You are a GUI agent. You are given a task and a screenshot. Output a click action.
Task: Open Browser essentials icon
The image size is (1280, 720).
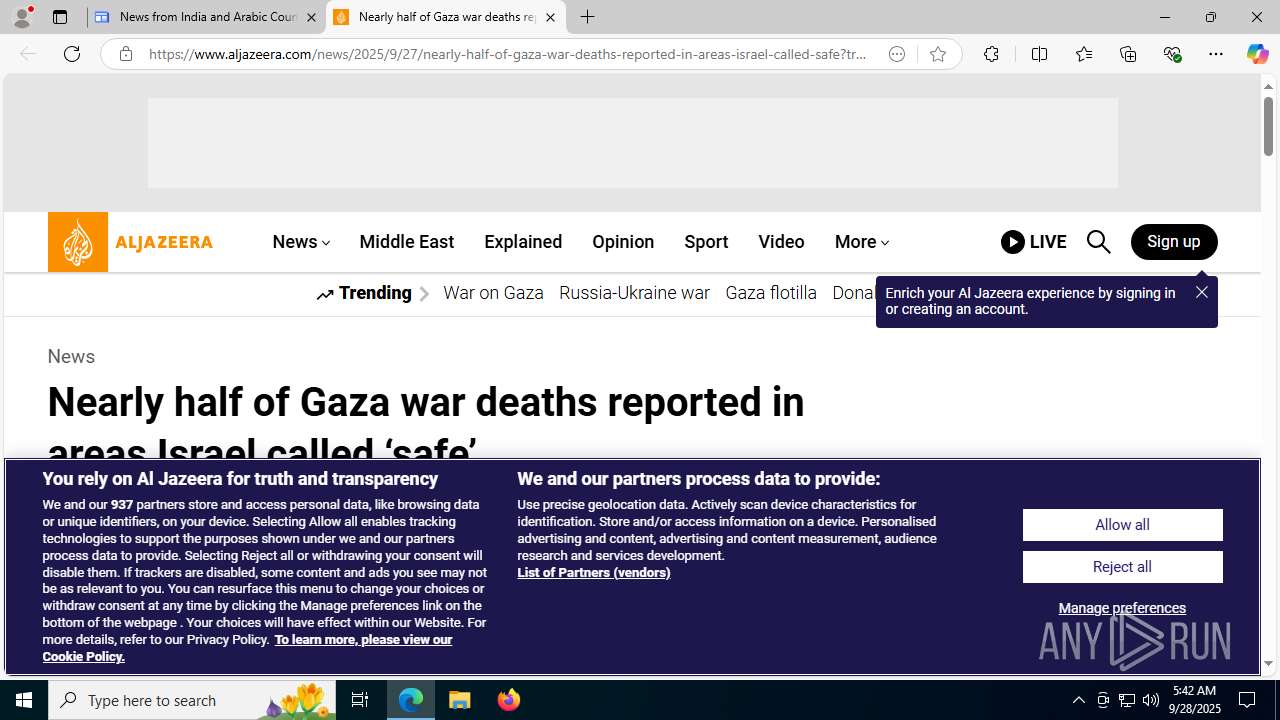(x=1172, y=54)
